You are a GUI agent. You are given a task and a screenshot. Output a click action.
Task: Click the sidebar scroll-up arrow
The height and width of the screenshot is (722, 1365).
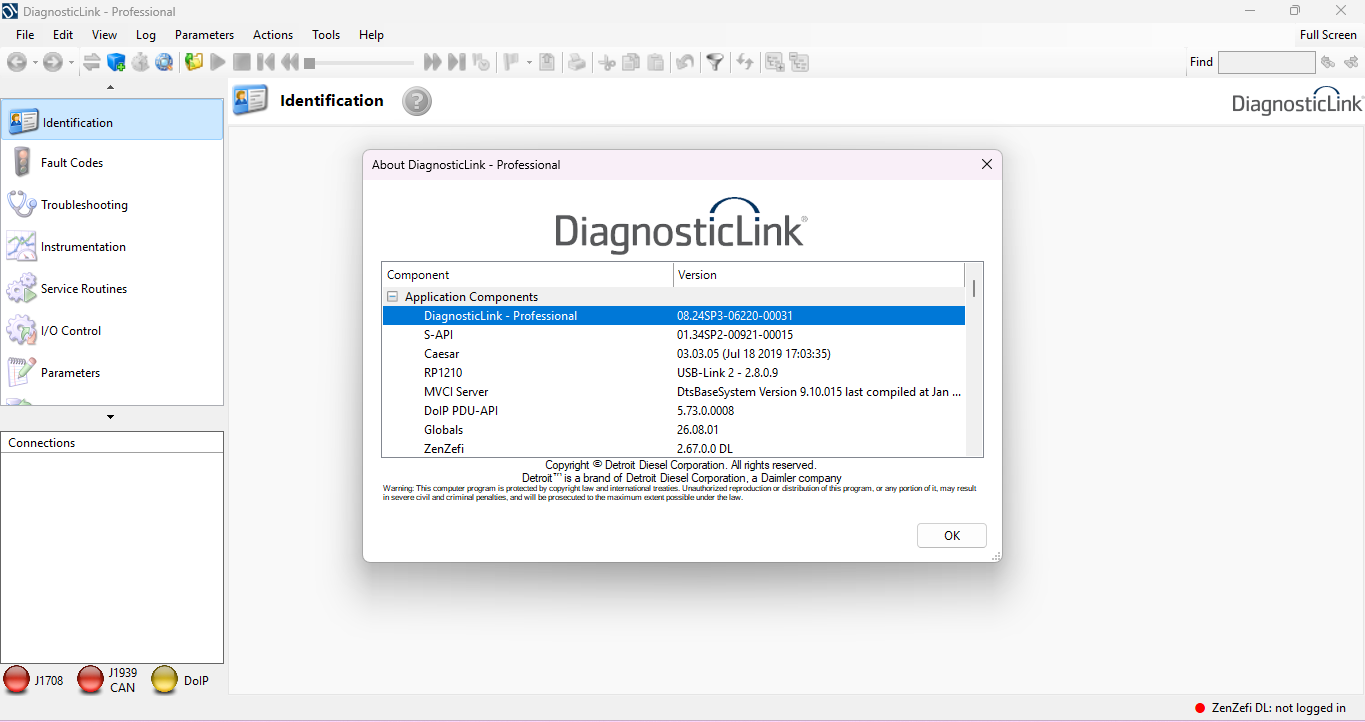click(x=111, y=87)
